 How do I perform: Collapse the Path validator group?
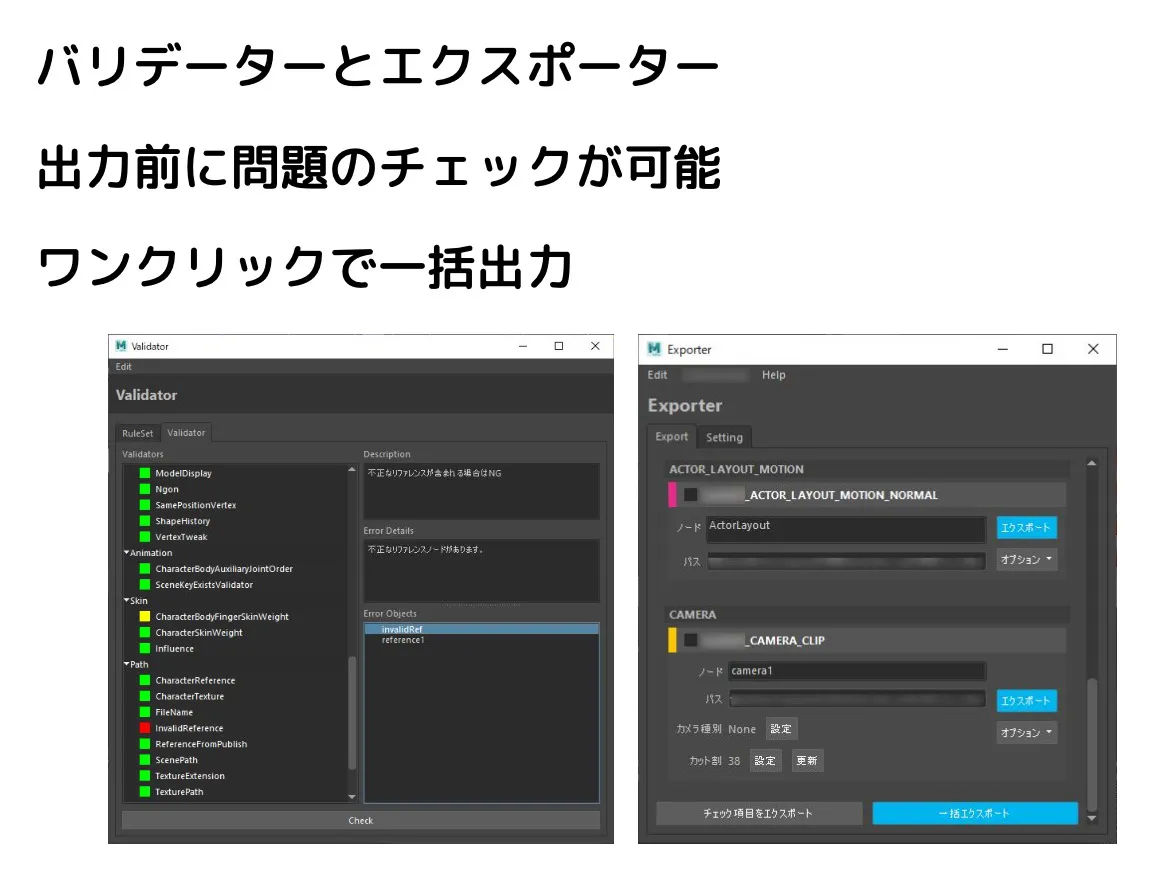(x=129, y=664)
